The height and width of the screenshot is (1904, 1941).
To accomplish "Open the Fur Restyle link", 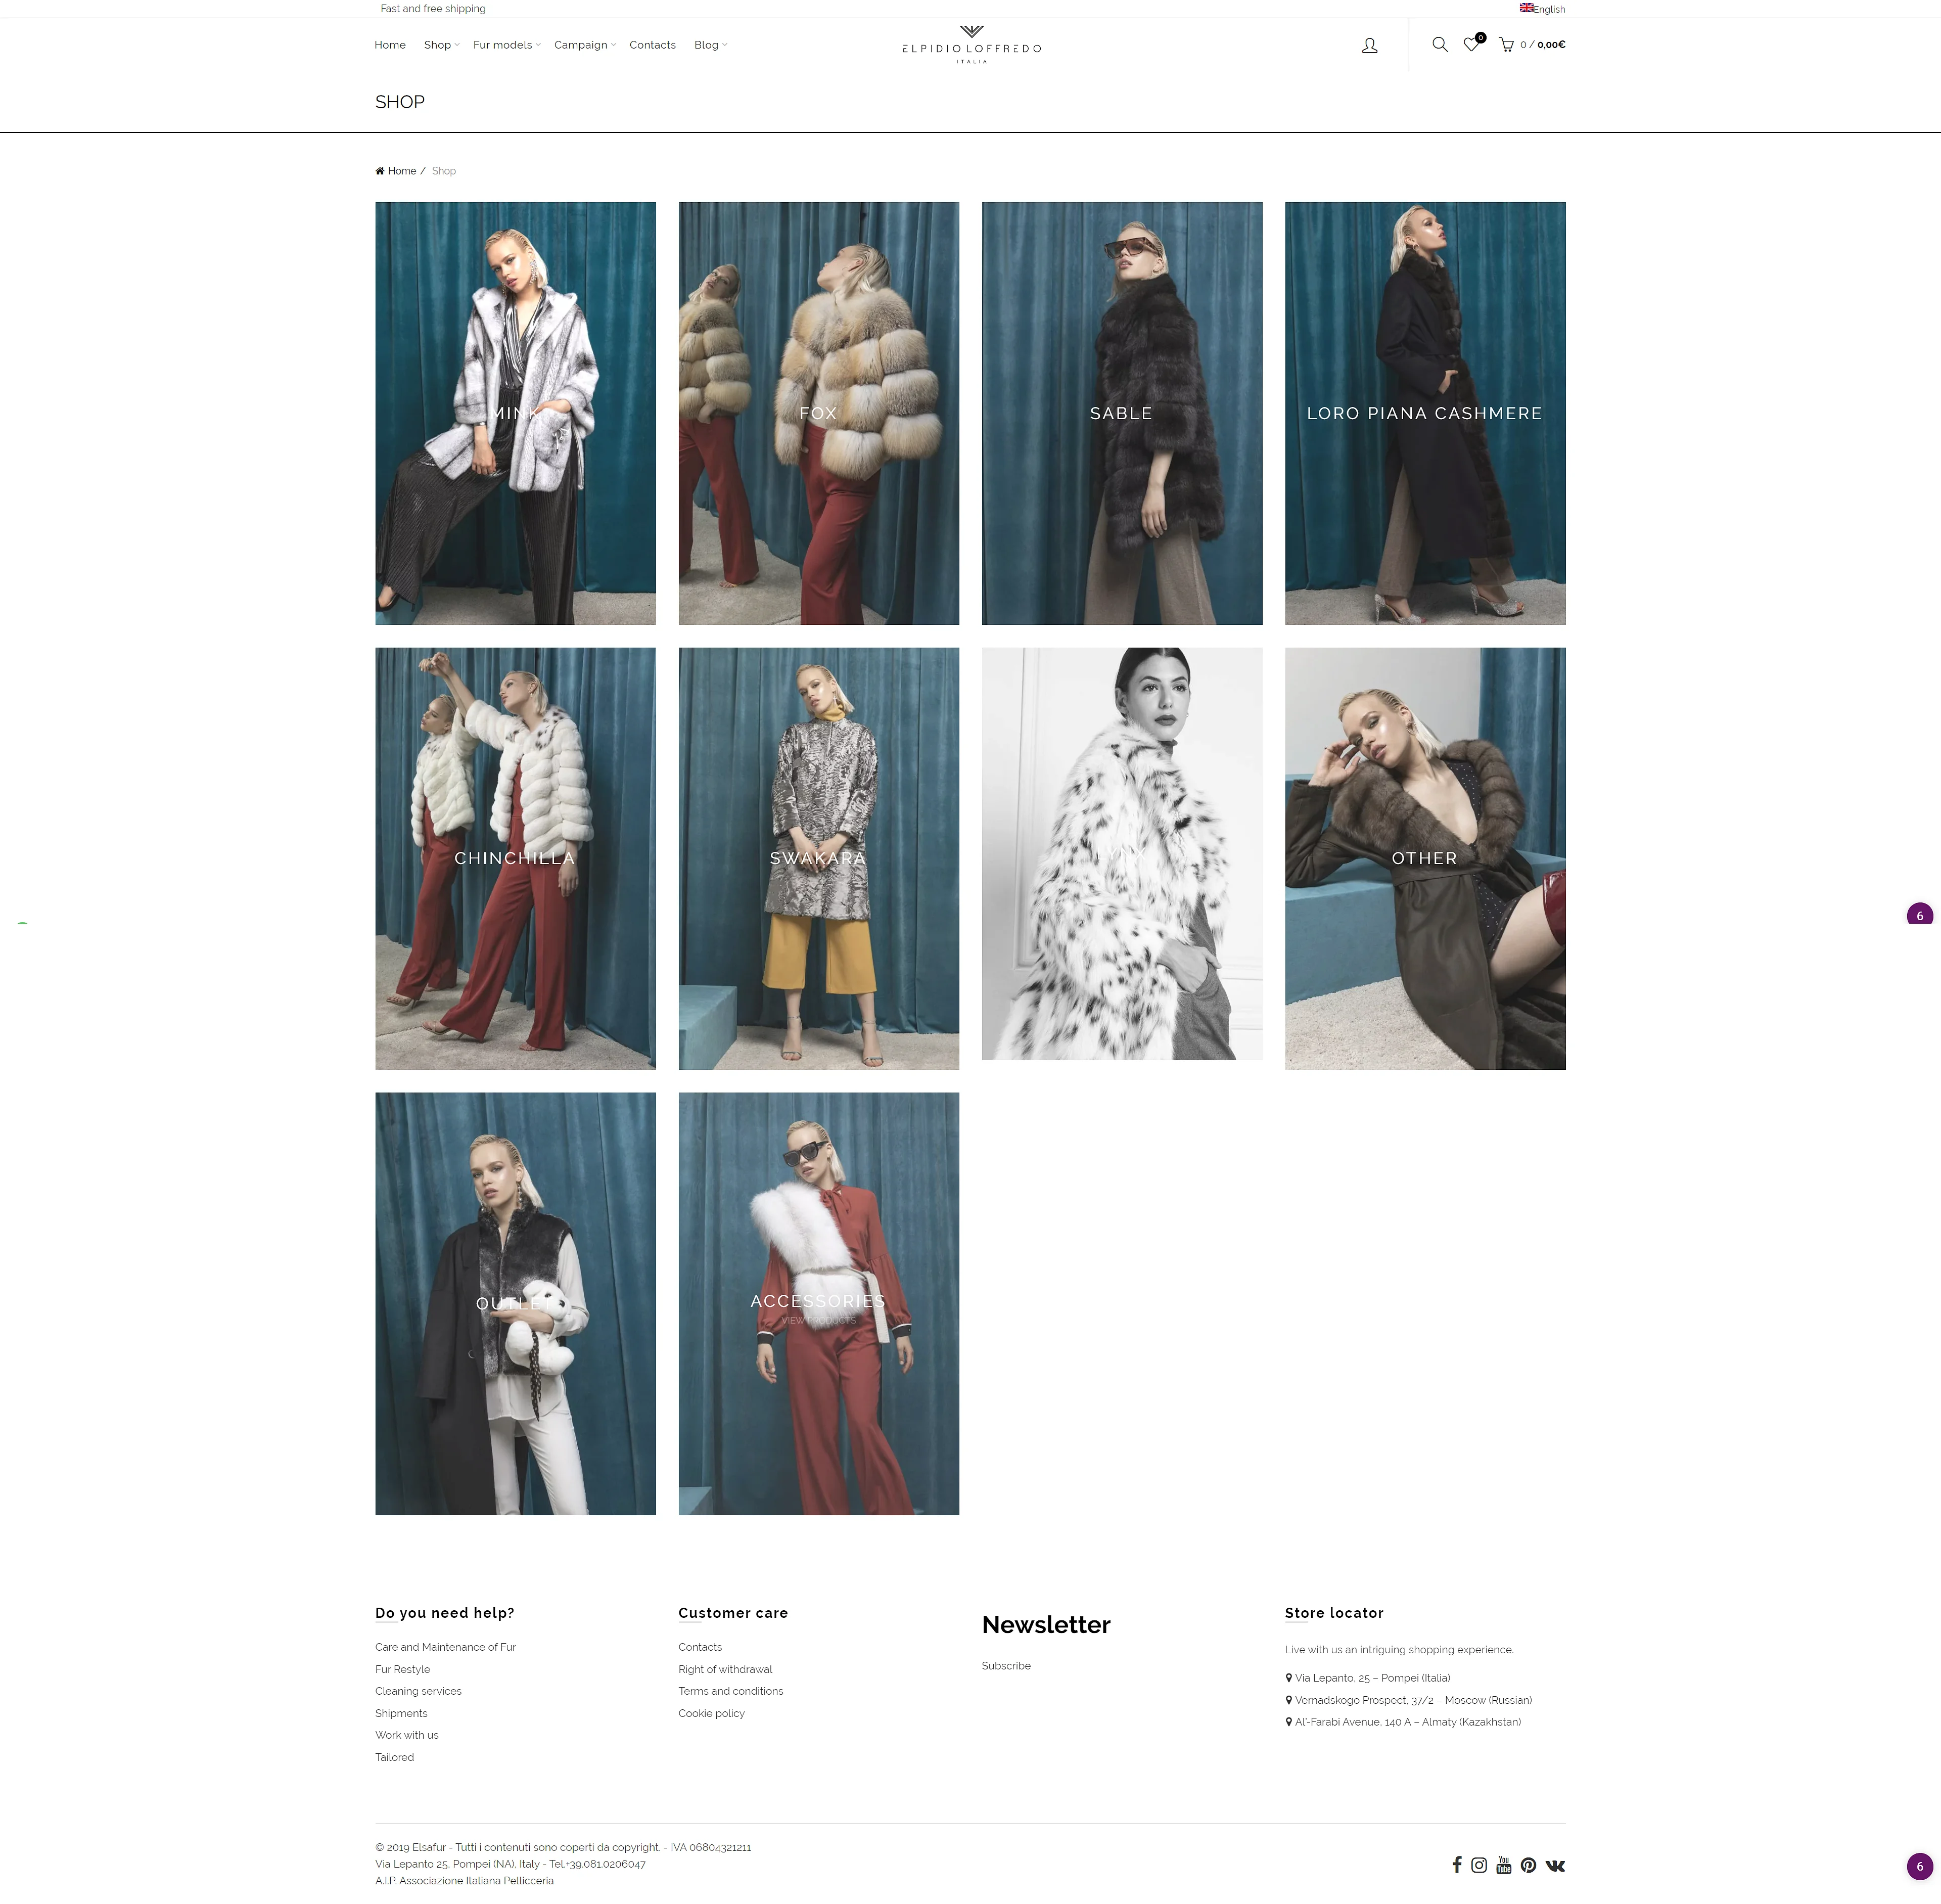I will point(402,1669).
